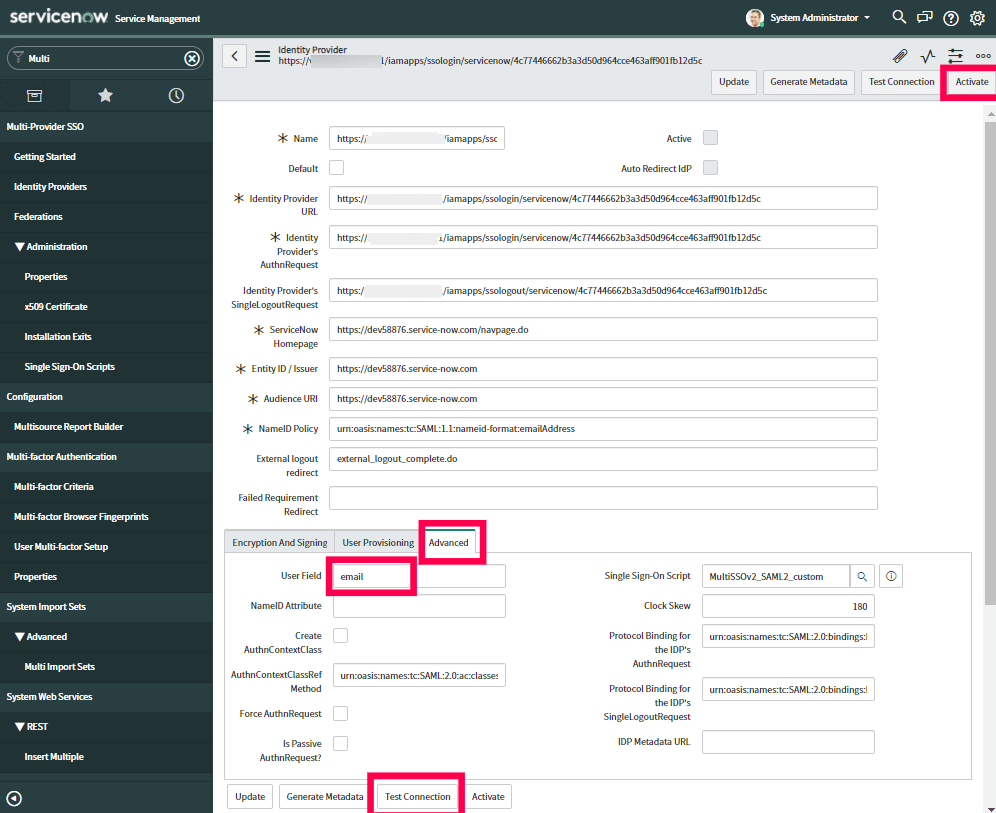This screenshot has height=813, width=996.
Task: Open the global search magnifier
Action: click(899, 17)
